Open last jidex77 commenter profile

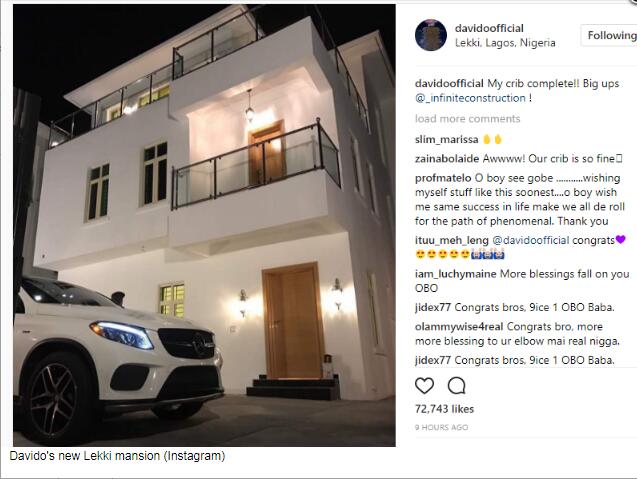pos(433,360)
